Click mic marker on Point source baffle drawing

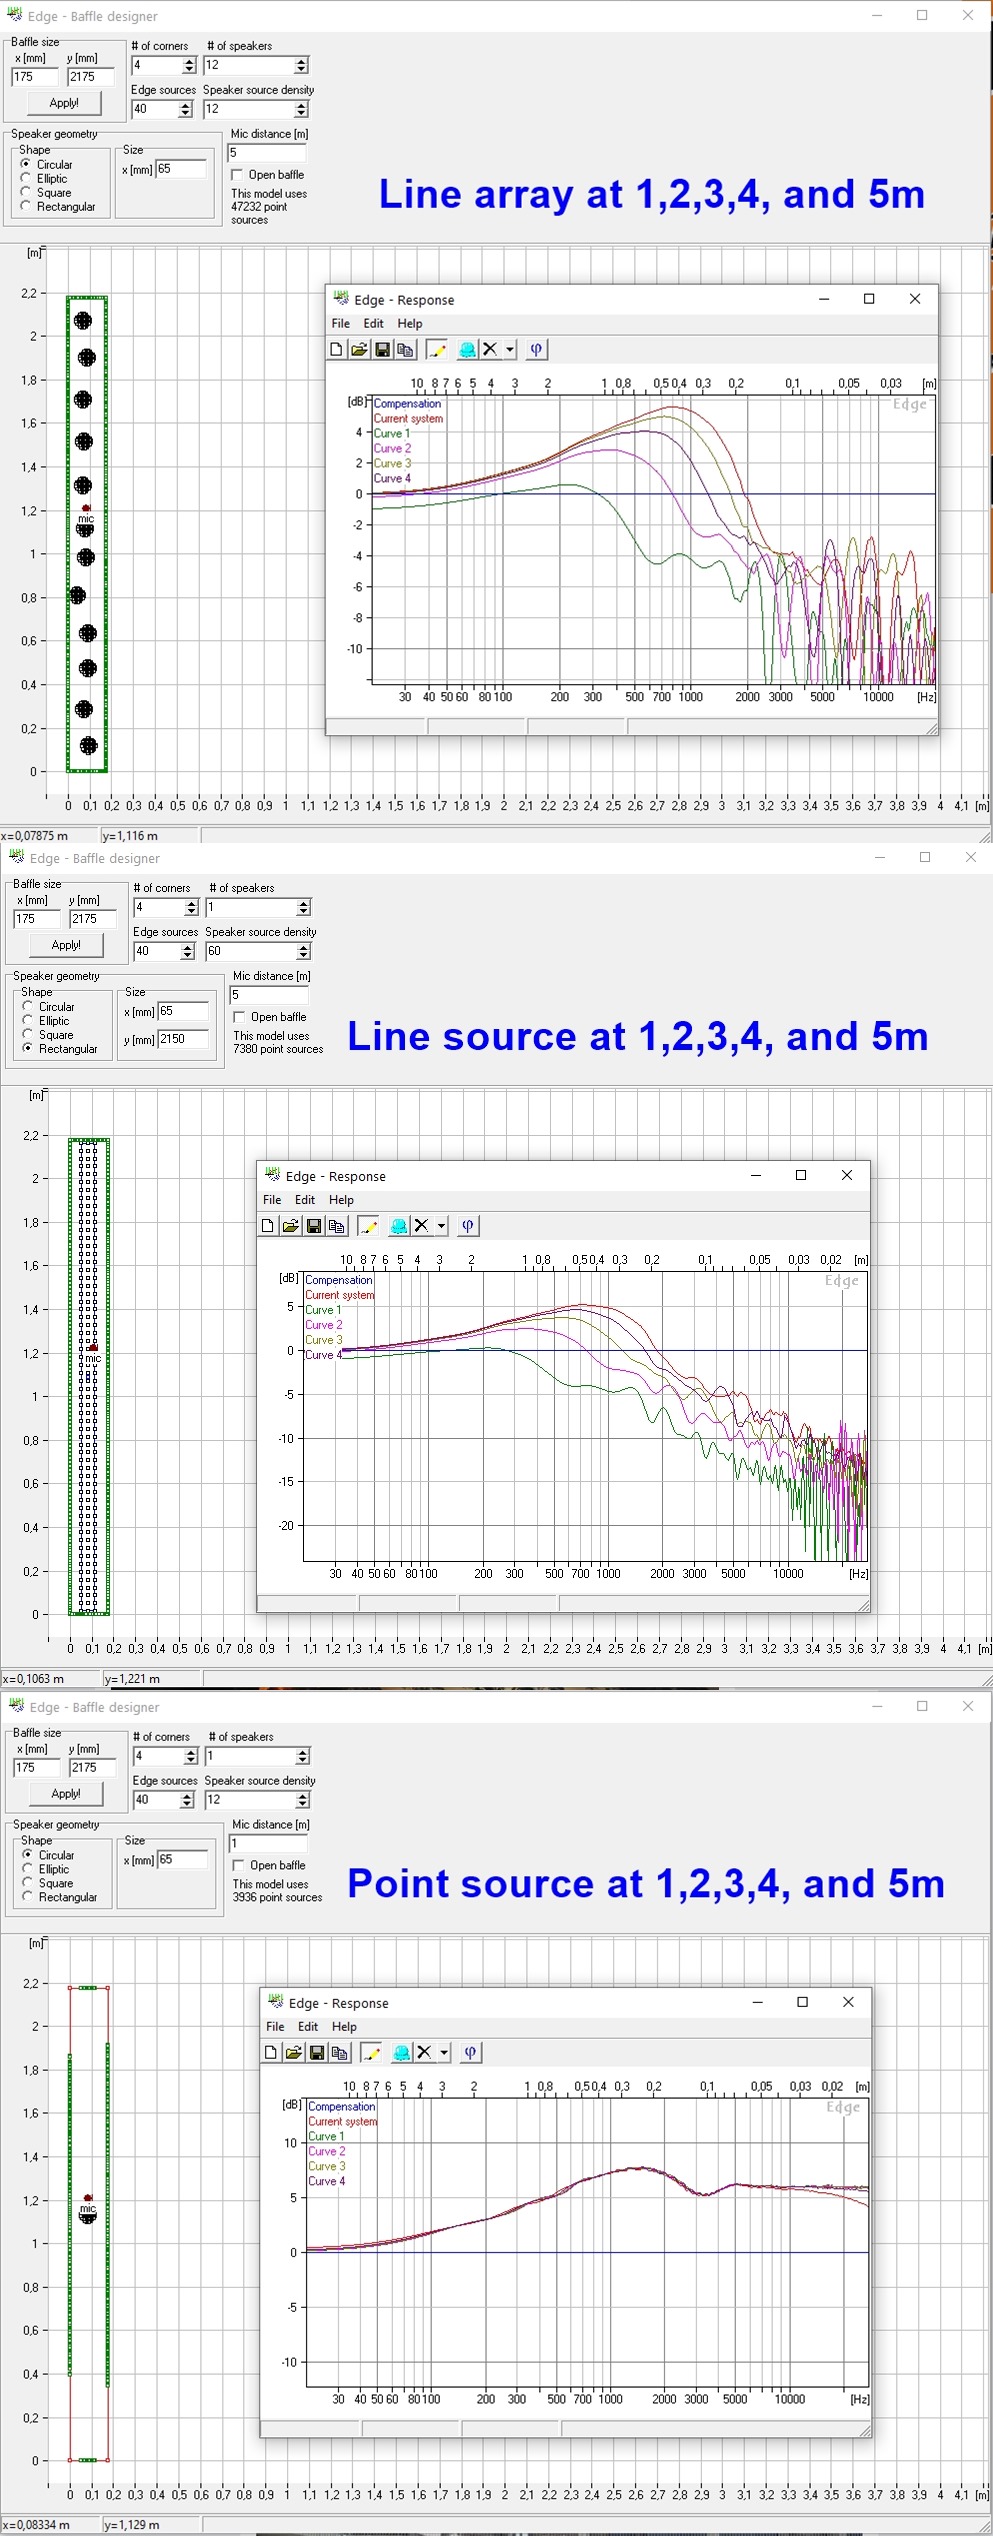tap(88, 2198)
